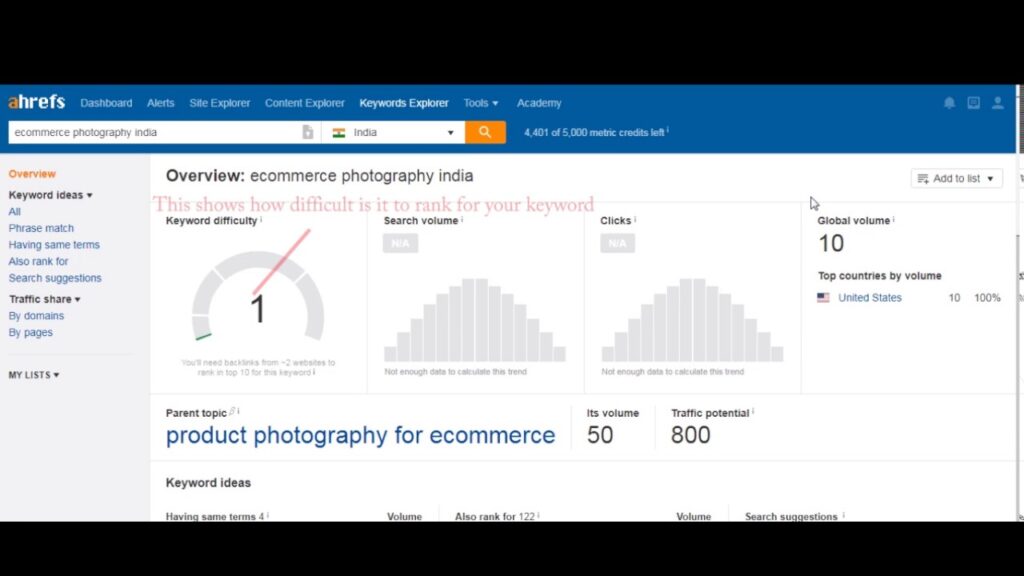Screen dimensions: 1024x576
Task: Collapse the Traffic share sidebar section
Action: pos(44,299)
